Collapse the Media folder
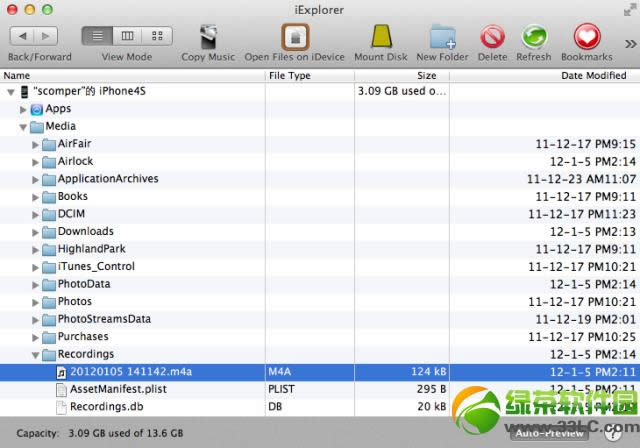Screen dimensions: 640x448 (23, 127)
